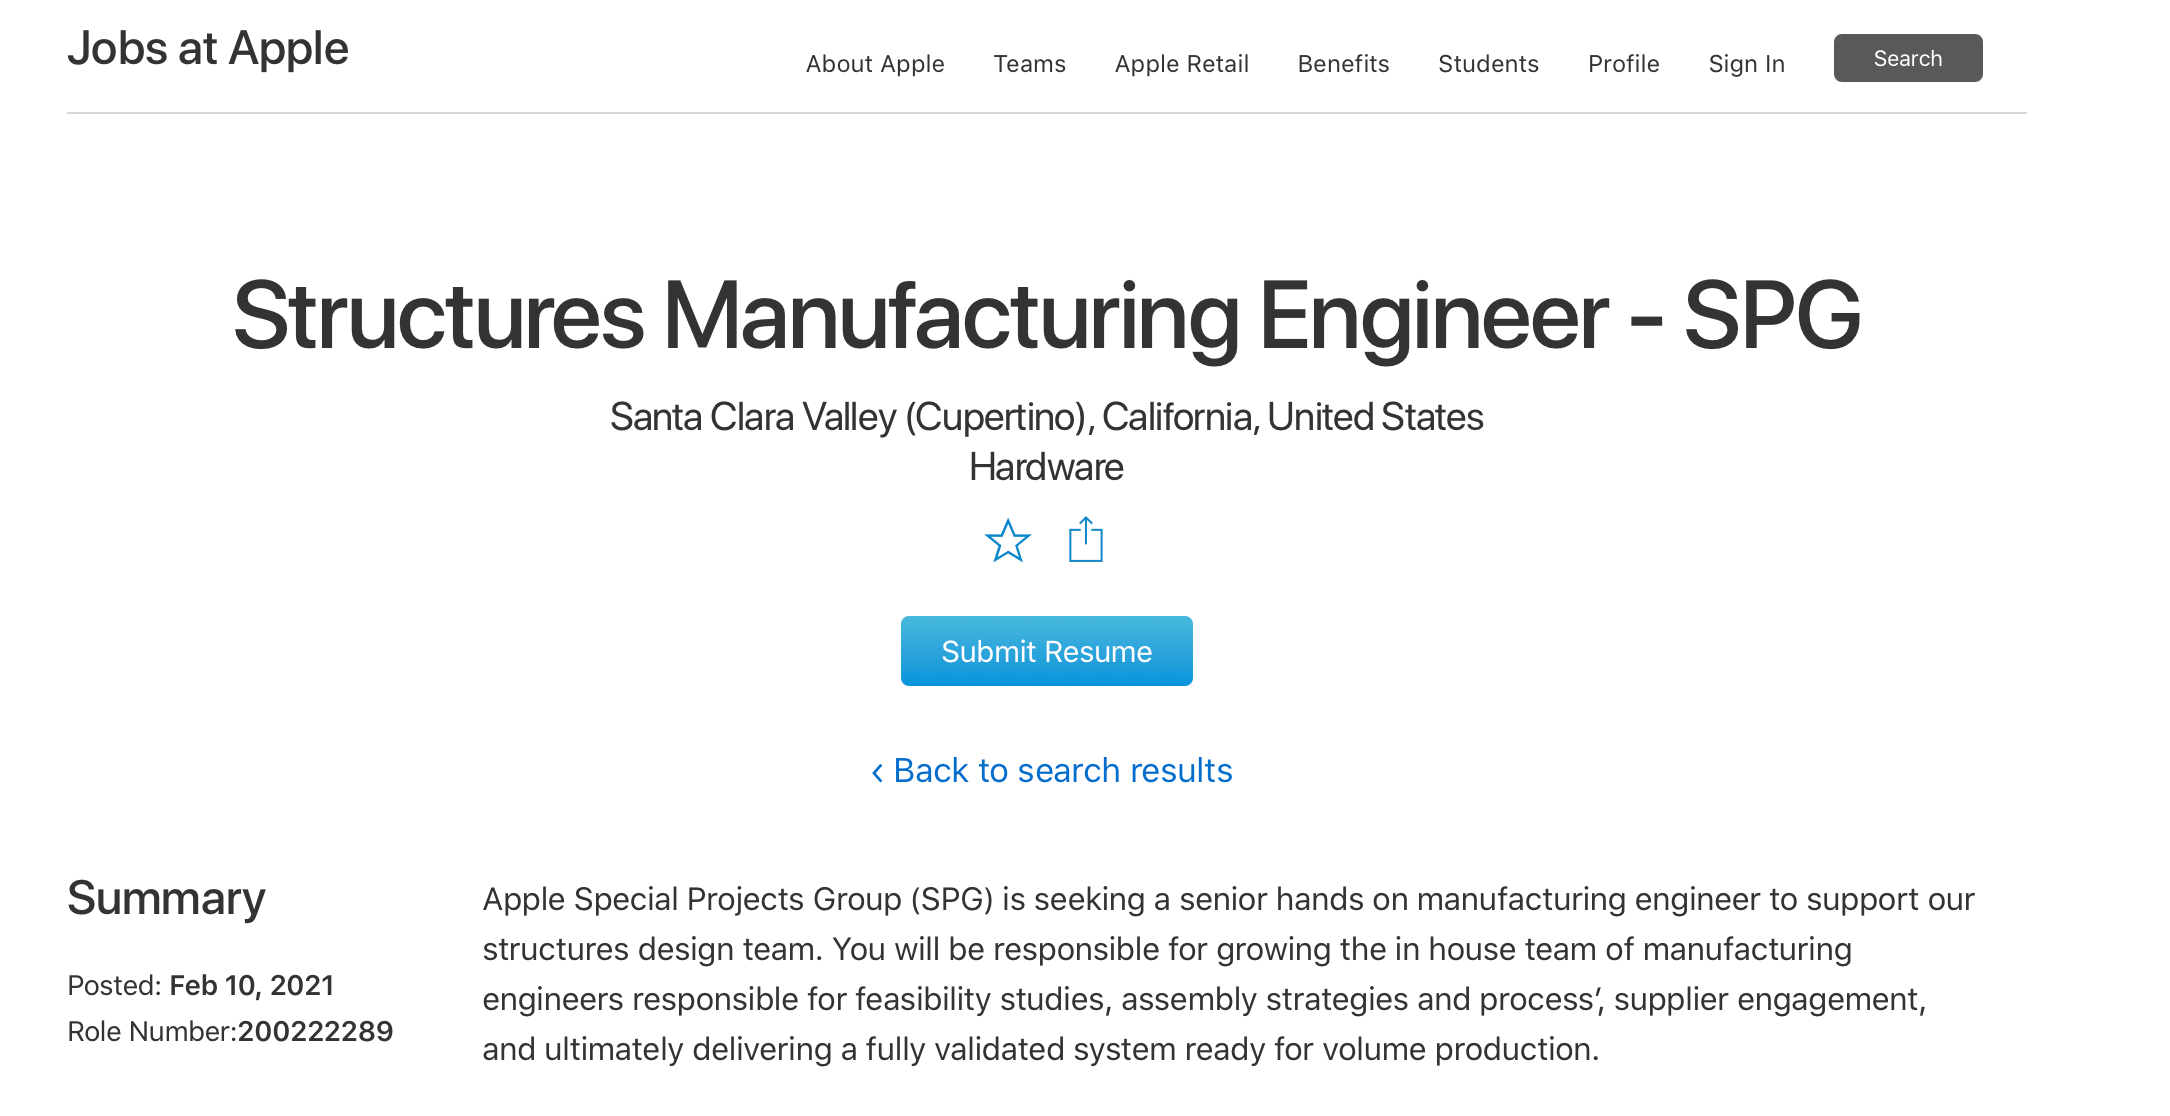Screen dimensions: 2170x1116
Task: Click the posted date Feb 10, 2021
Action: pos(251,985)
